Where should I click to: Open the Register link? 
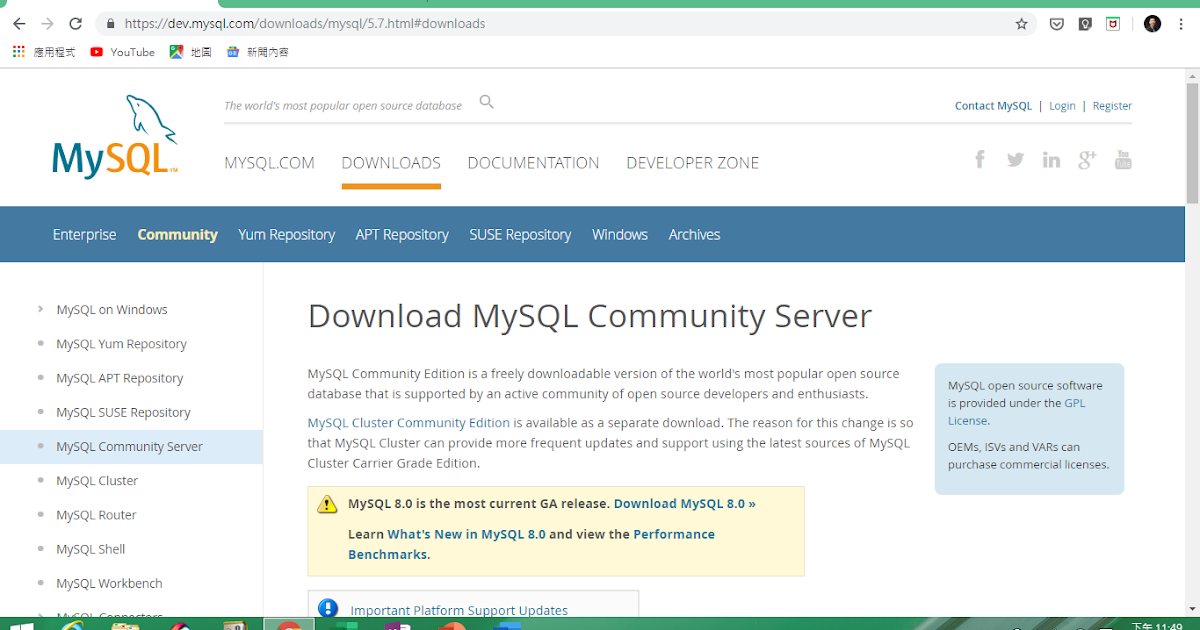coord(1112,105)
